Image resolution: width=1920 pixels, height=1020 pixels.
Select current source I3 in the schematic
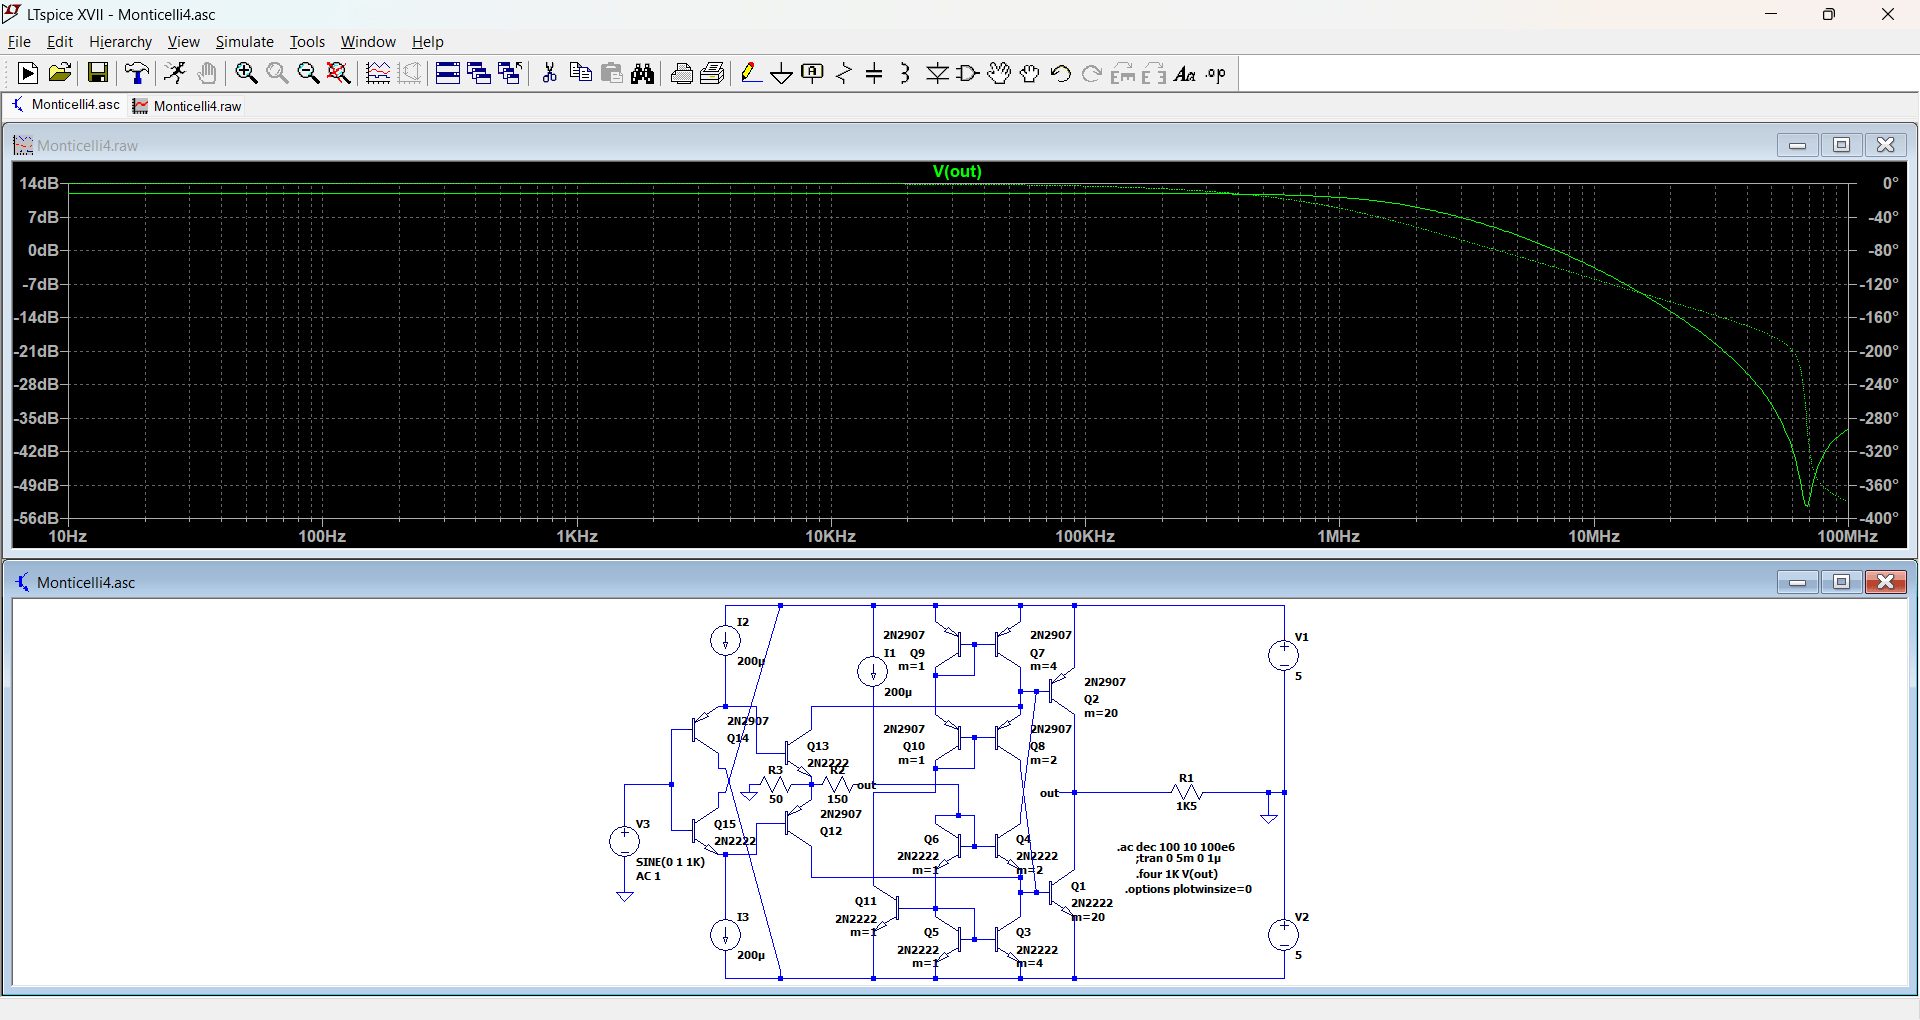coord(725,935)
